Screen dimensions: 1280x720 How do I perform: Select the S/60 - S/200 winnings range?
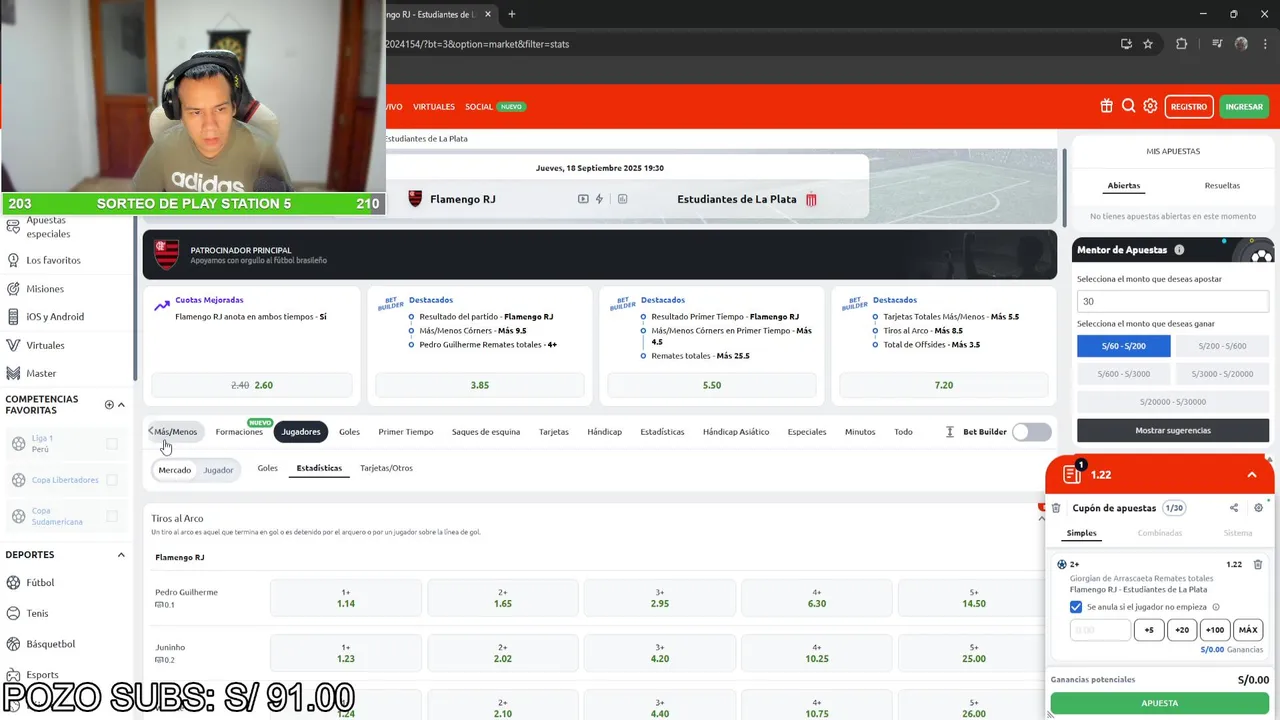[1123, 346]
